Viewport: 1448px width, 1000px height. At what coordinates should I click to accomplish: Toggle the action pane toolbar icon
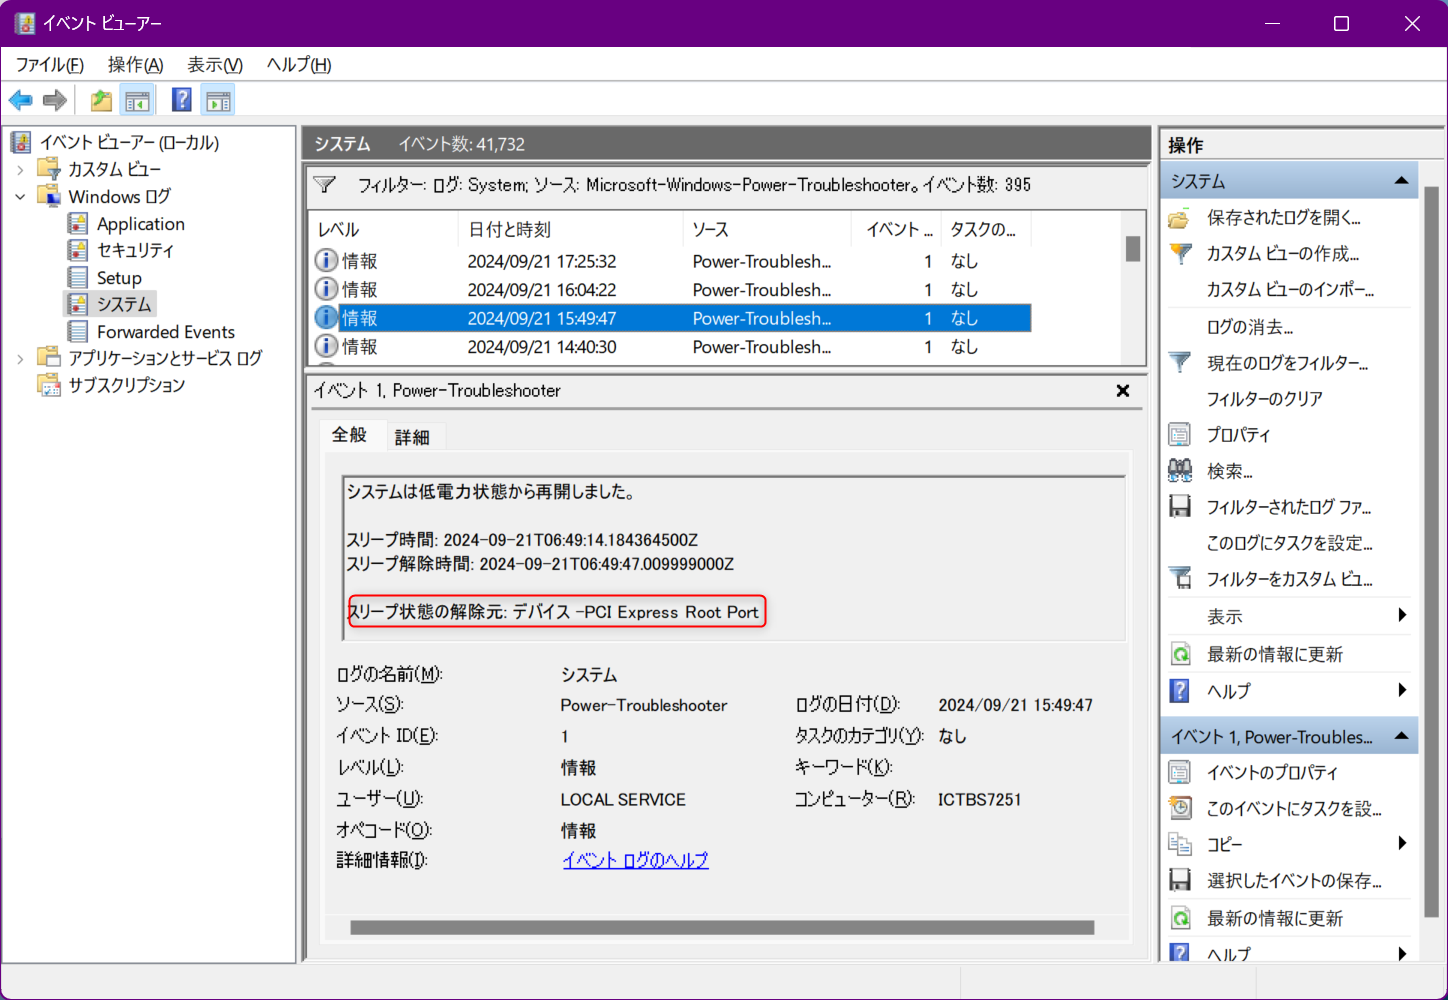coord(218,100)
